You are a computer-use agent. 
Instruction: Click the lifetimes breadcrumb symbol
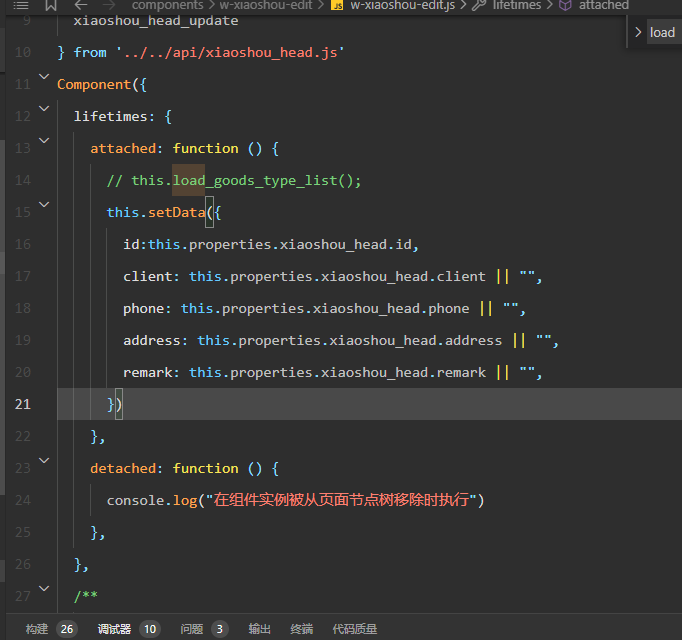[x=516, y=5]
